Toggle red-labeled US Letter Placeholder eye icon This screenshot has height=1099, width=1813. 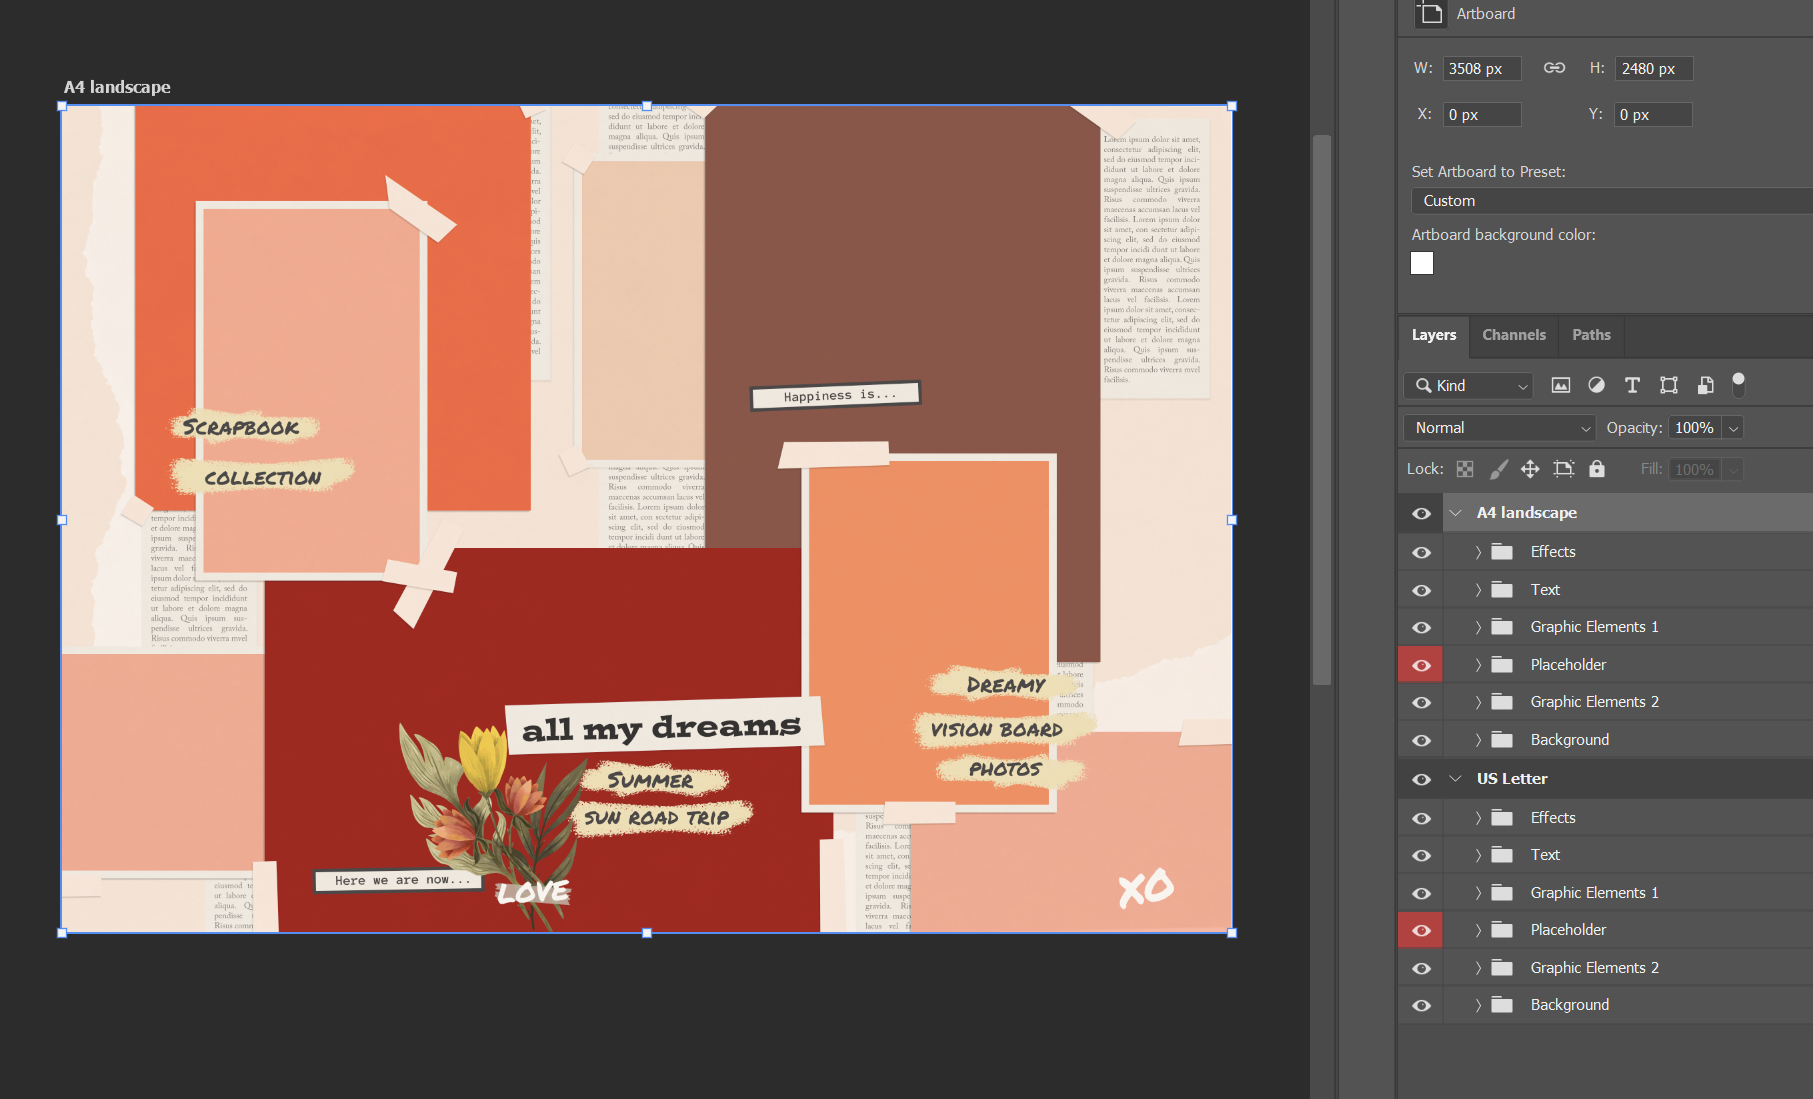click(1421, 930)
